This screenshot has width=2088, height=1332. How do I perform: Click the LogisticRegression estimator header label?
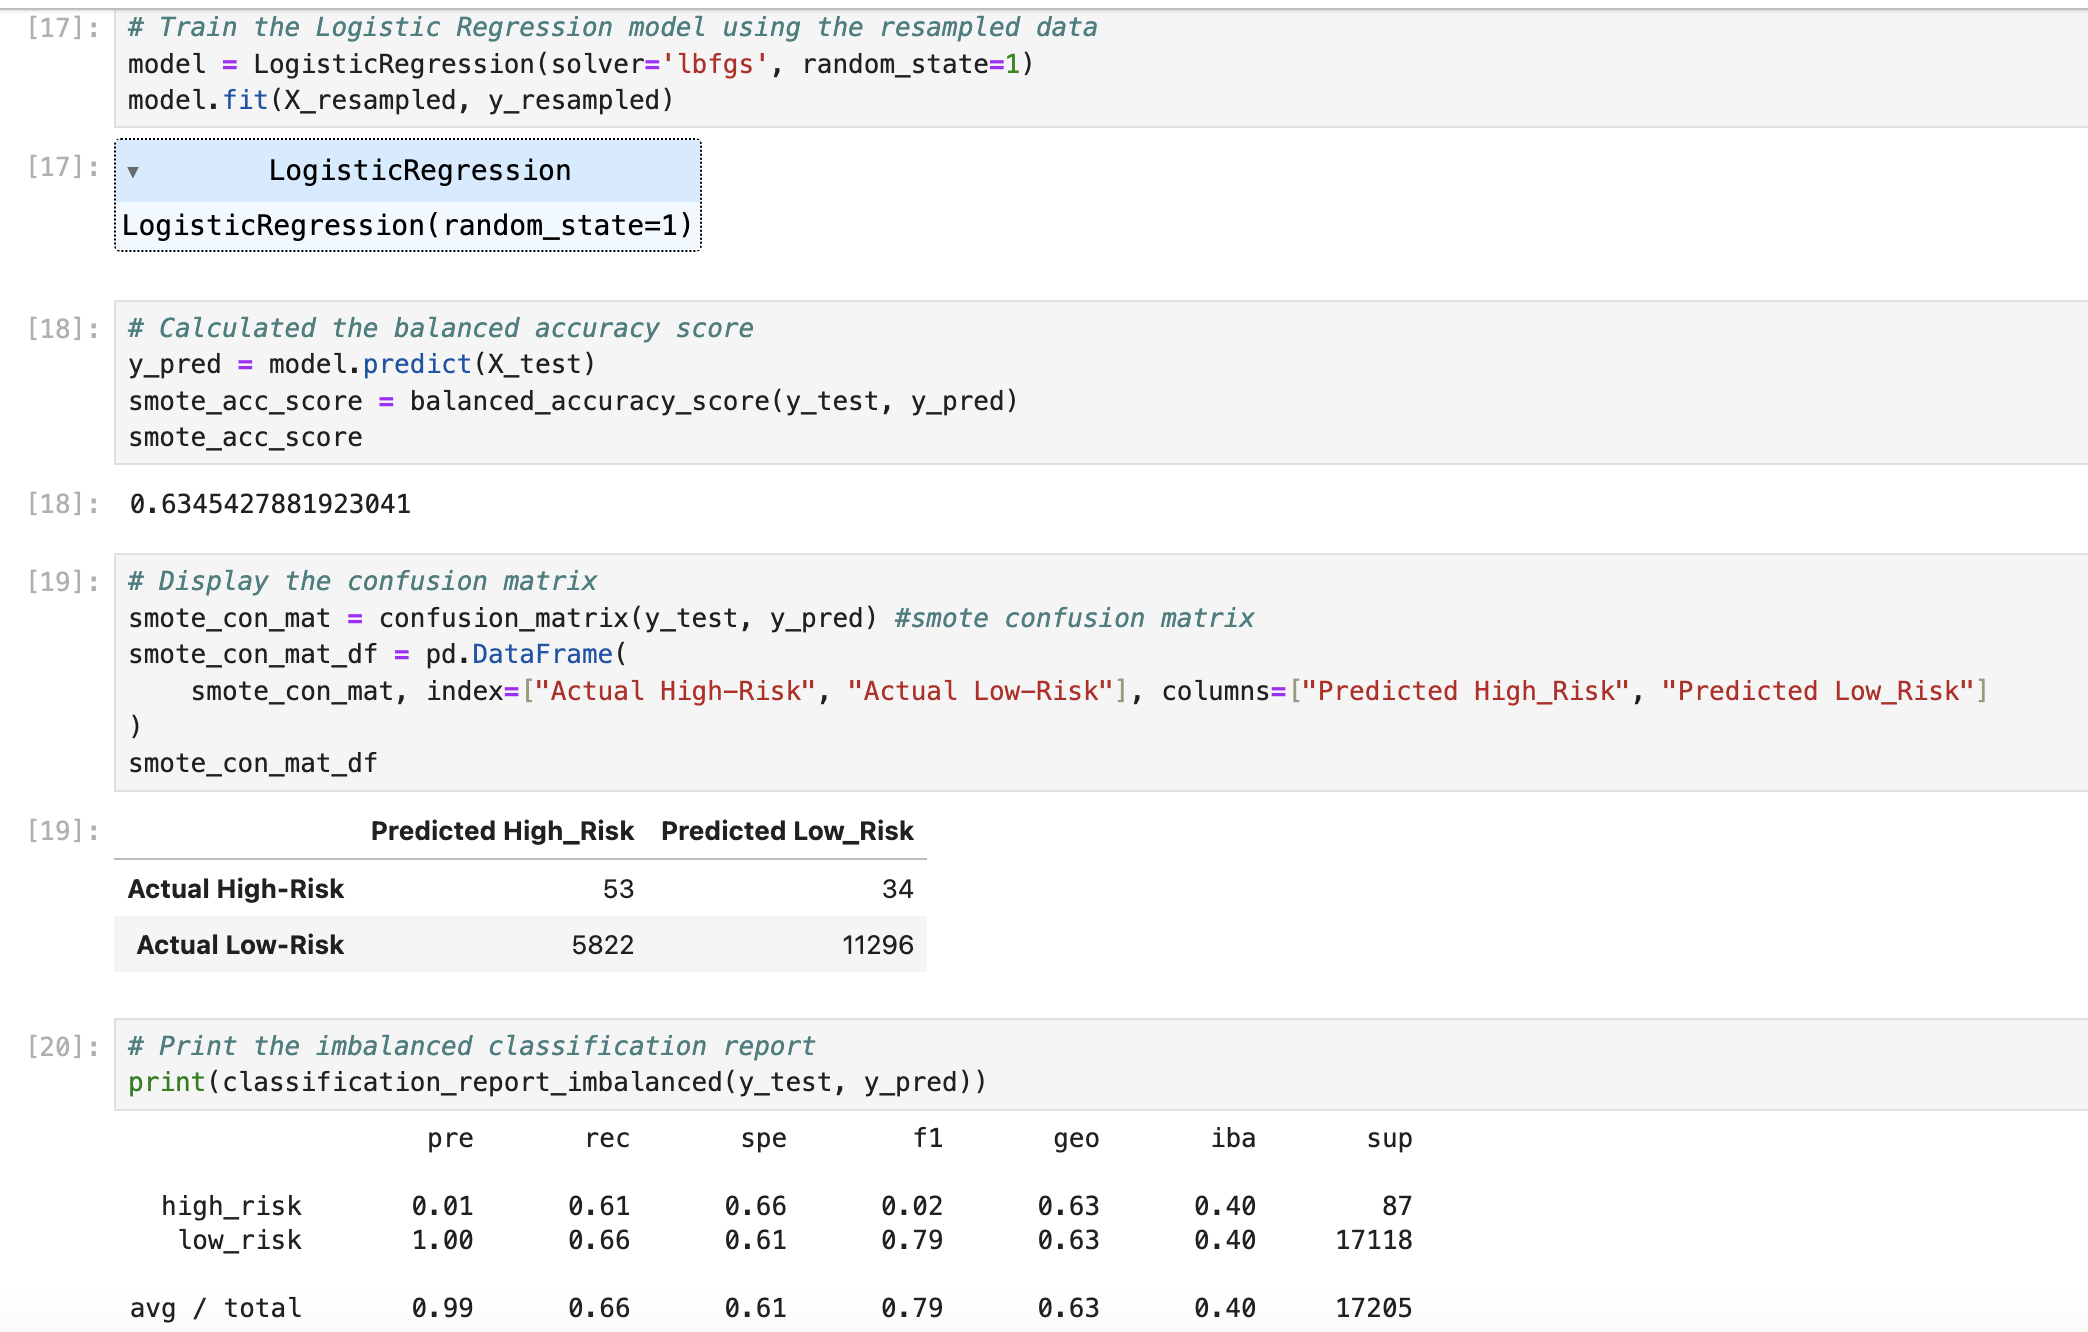419,171
